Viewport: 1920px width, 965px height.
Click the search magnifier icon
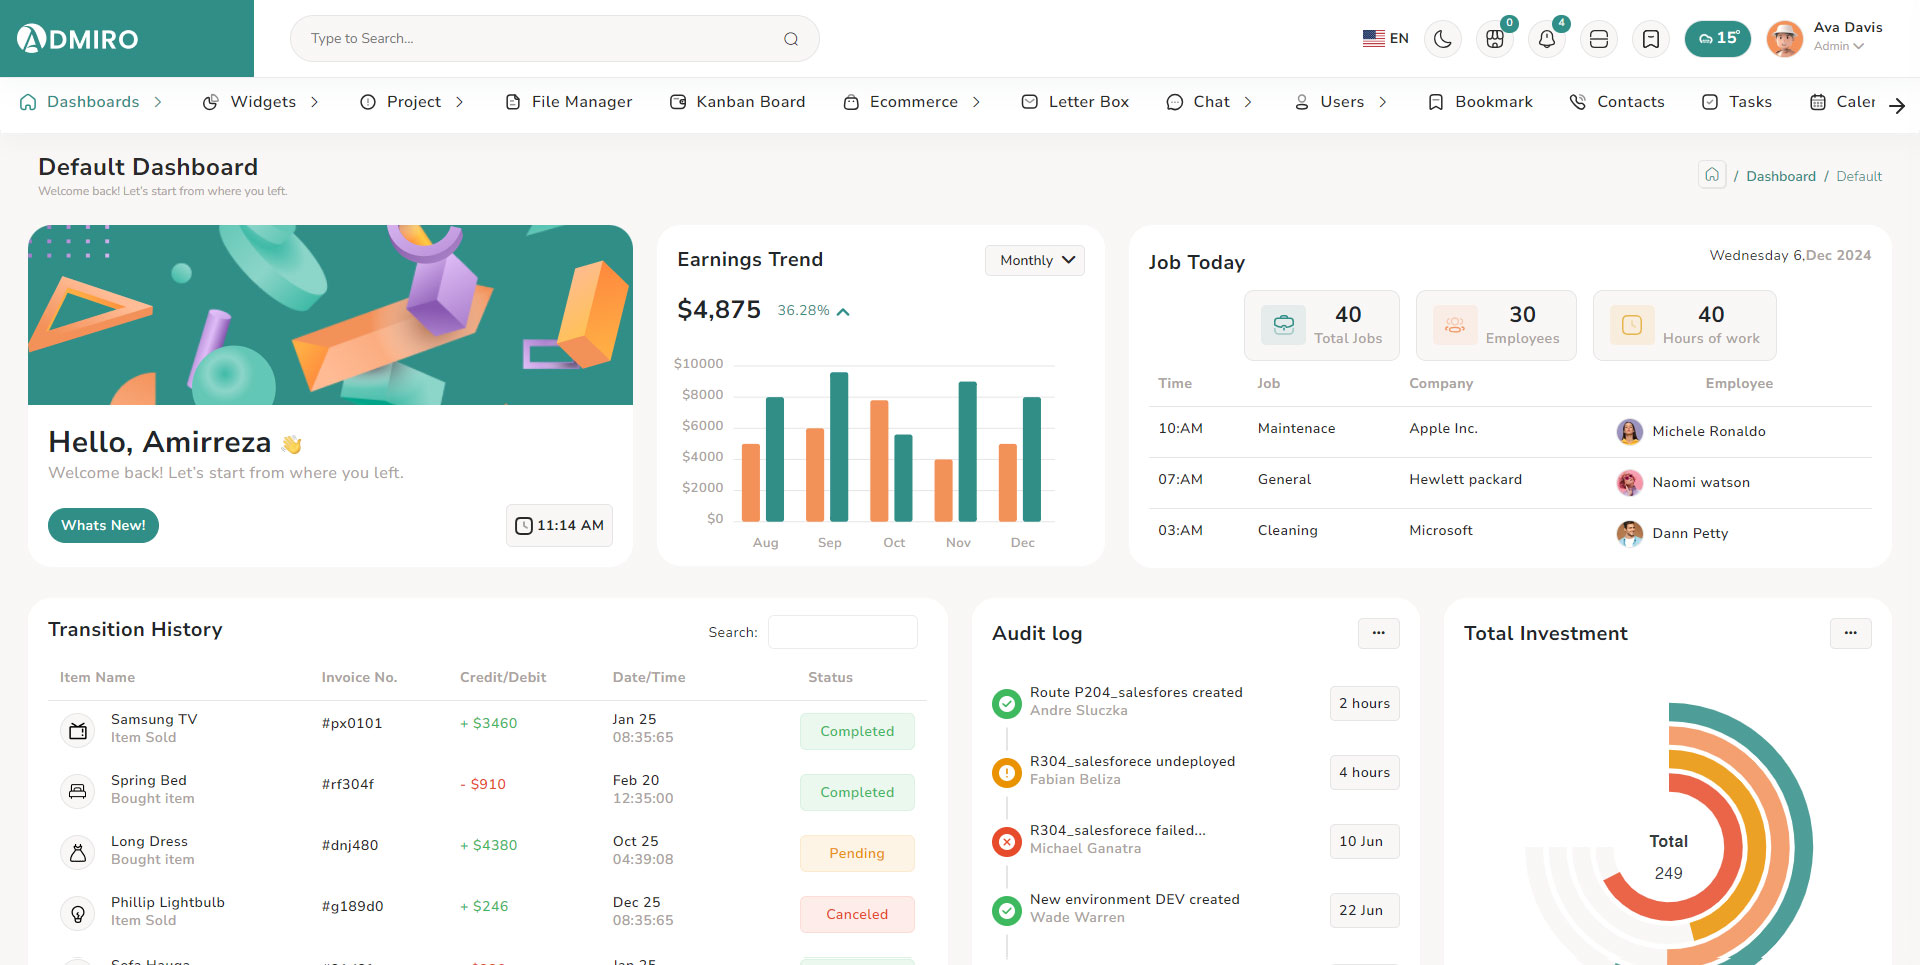(791, 39)
